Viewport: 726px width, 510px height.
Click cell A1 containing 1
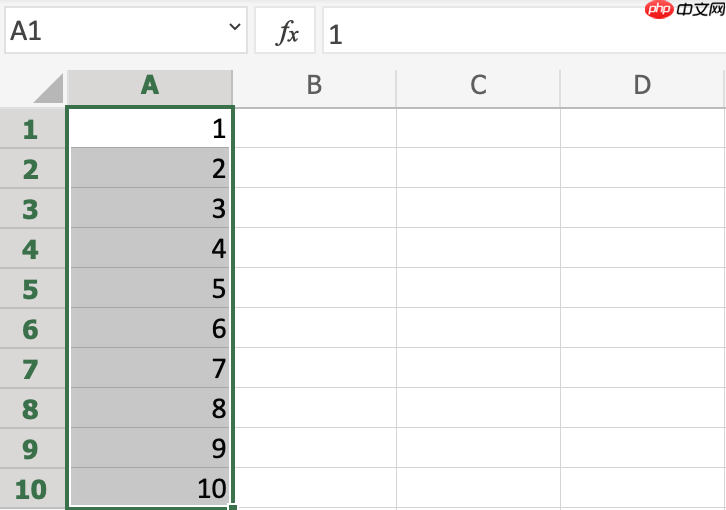pos(150,128)
